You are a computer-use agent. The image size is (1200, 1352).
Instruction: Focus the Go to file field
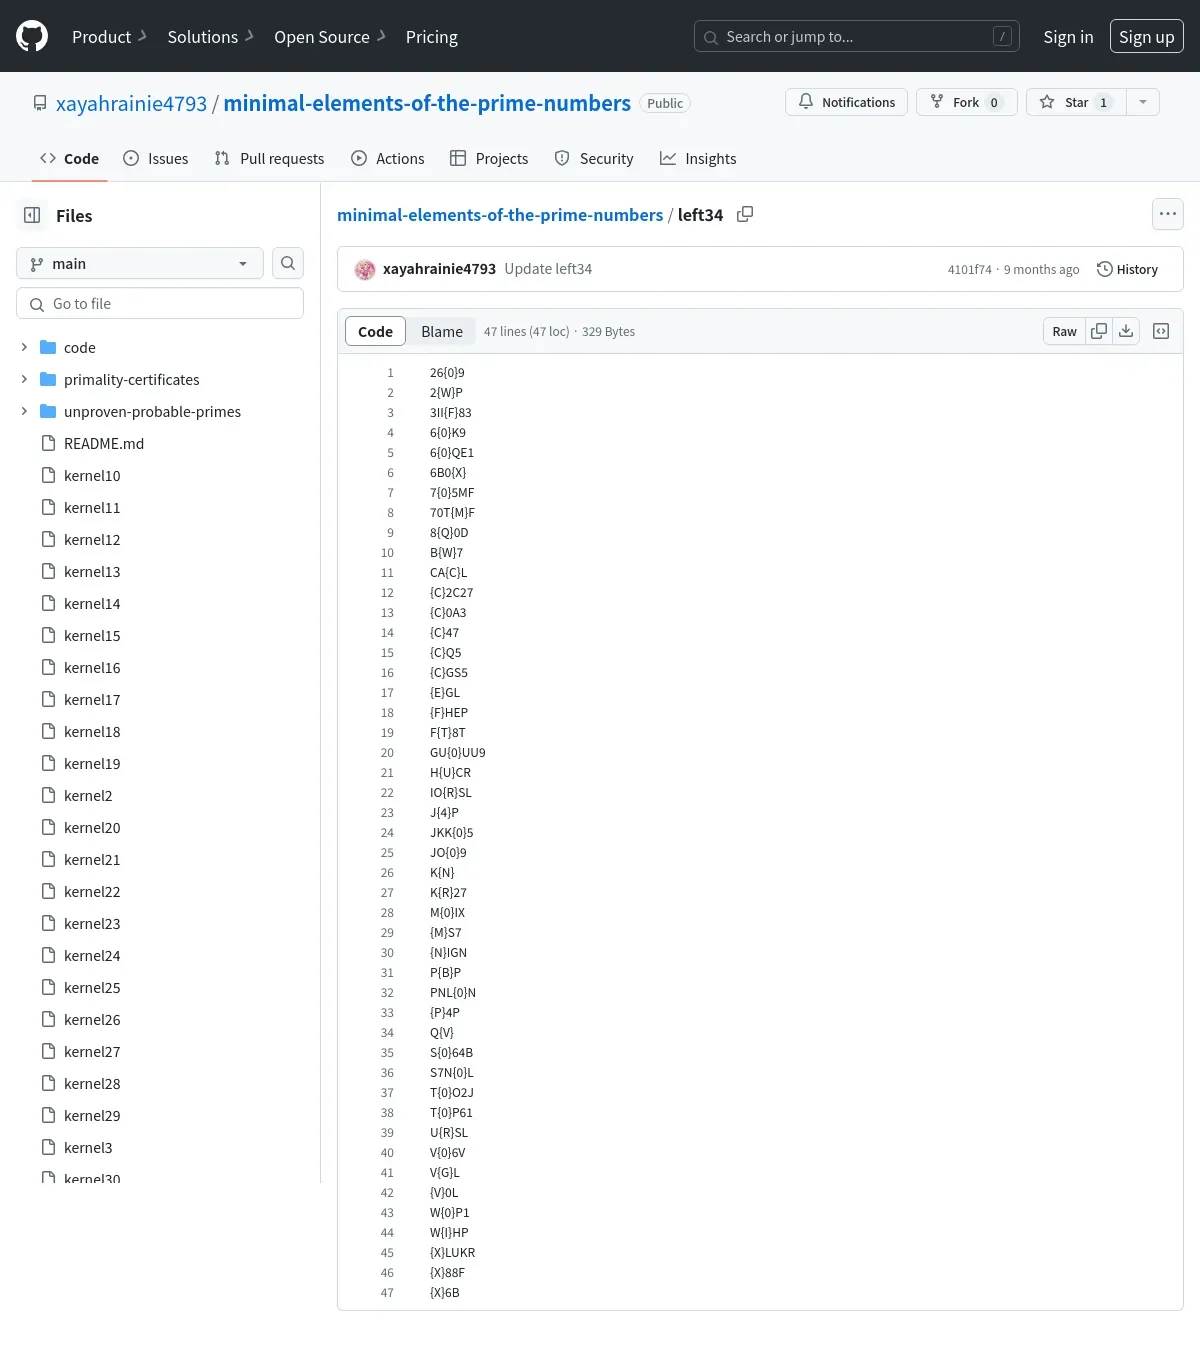click(160, 303)
